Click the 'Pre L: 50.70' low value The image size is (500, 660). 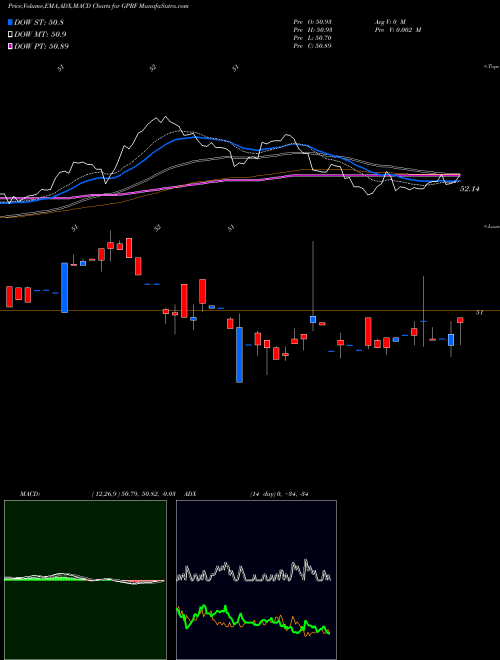313,37
